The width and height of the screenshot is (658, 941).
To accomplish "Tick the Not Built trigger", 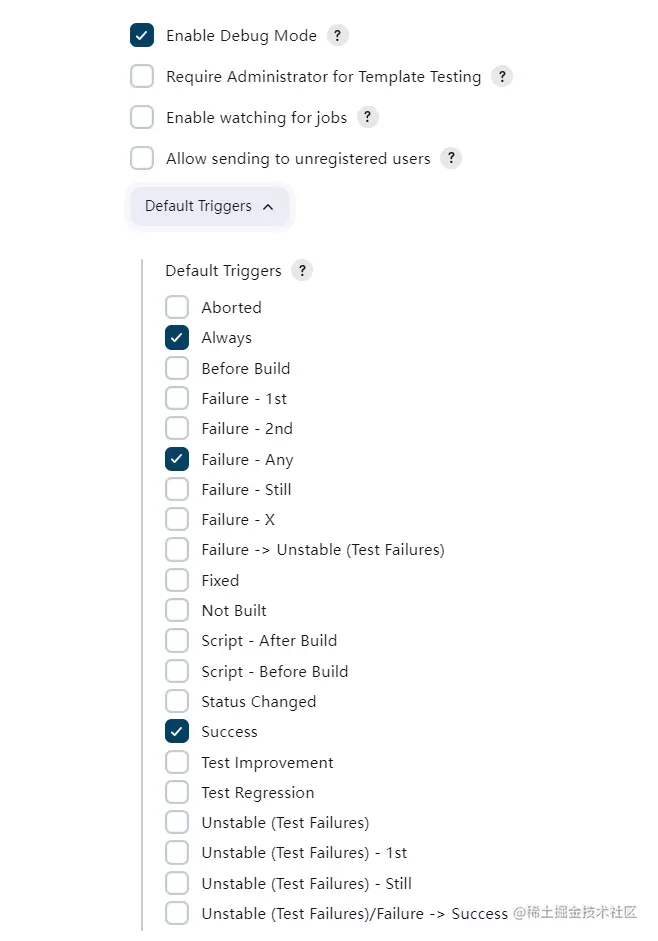I will (177, 610).
